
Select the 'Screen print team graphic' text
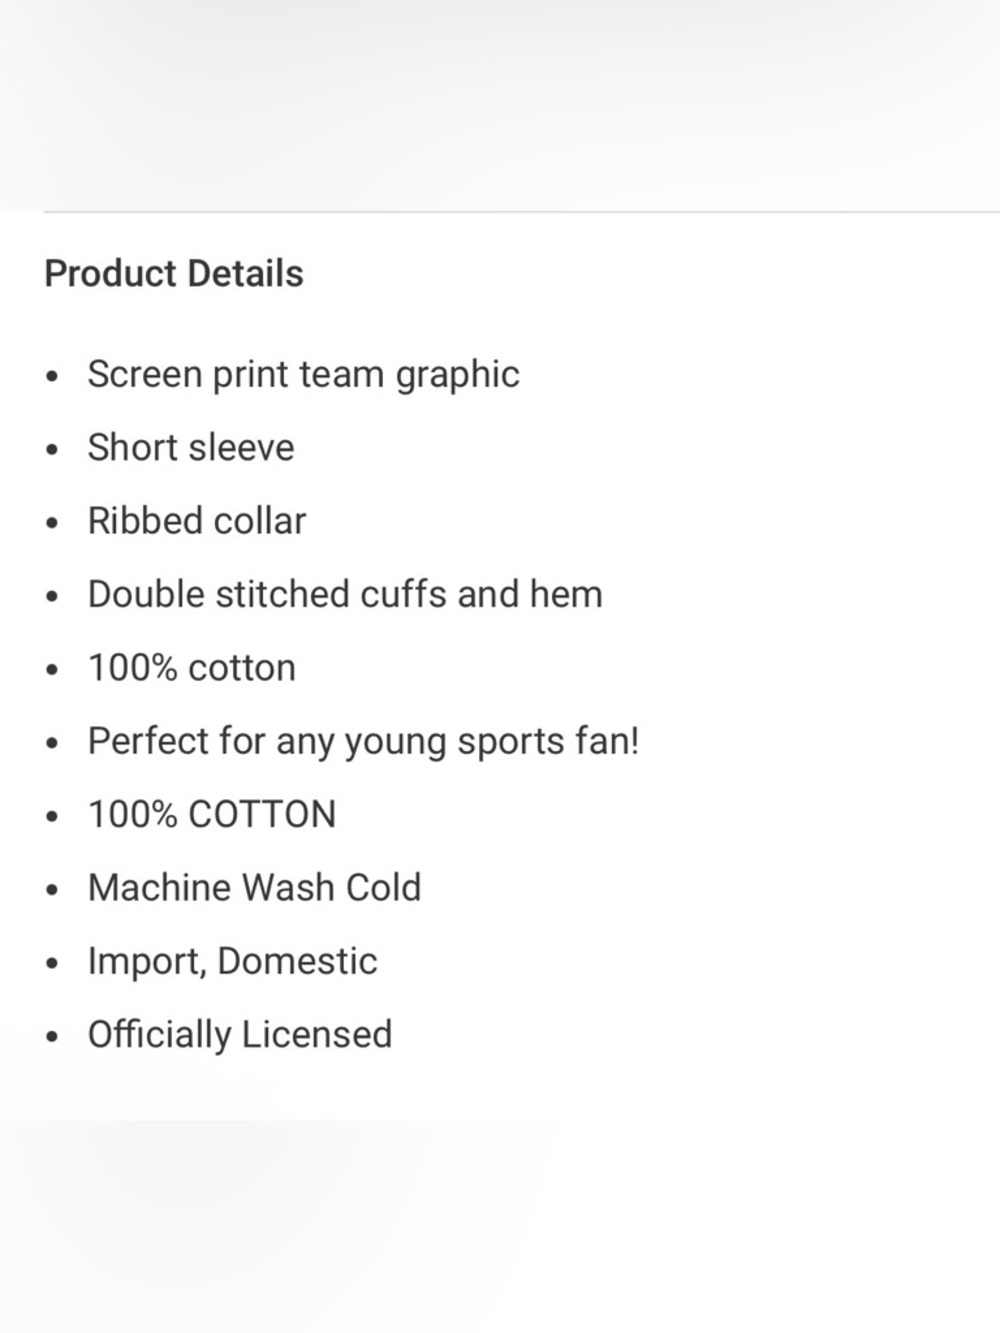[303, 375]
